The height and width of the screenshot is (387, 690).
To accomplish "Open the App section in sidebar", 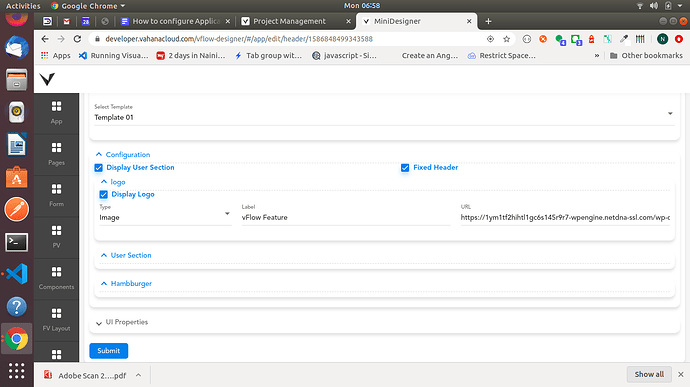I will click(x=56, y=113).
